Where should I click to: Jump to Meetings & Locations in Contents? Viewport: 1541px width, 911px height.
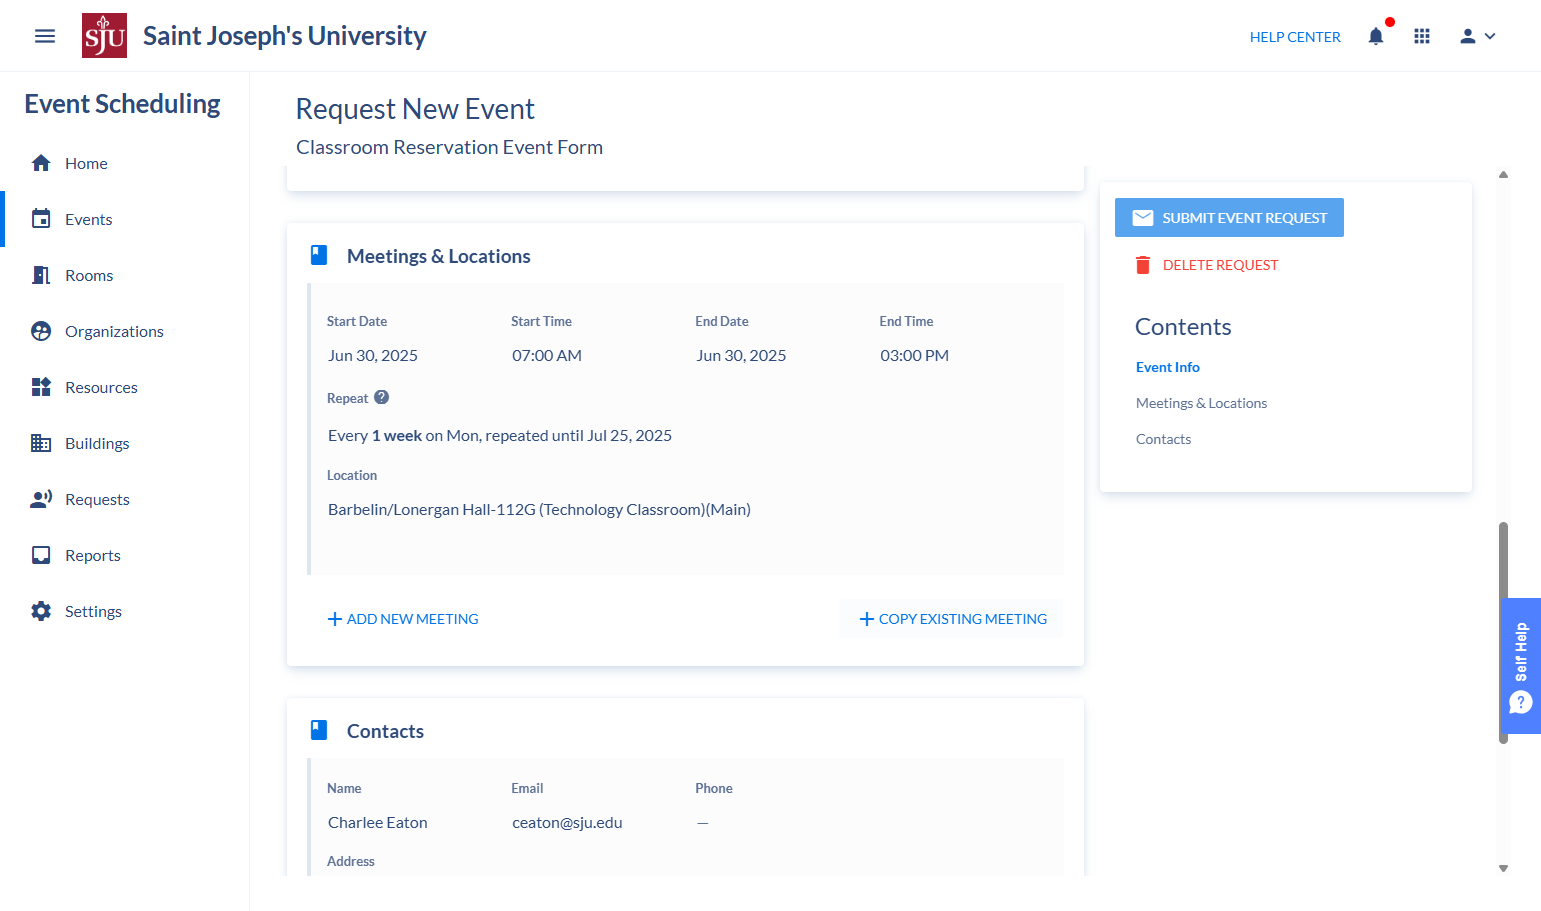point(1201,403)
